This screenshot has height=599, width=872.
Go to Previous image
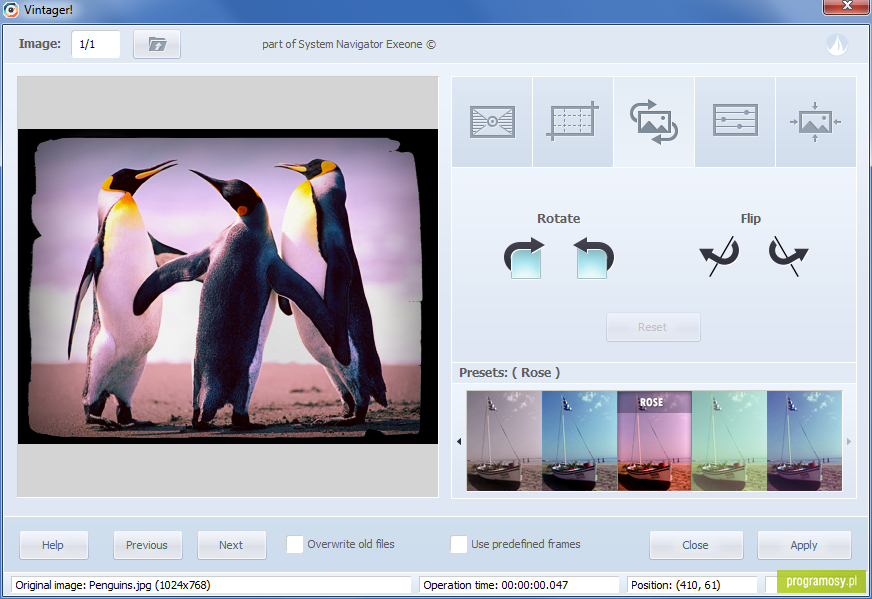(147, 545)
